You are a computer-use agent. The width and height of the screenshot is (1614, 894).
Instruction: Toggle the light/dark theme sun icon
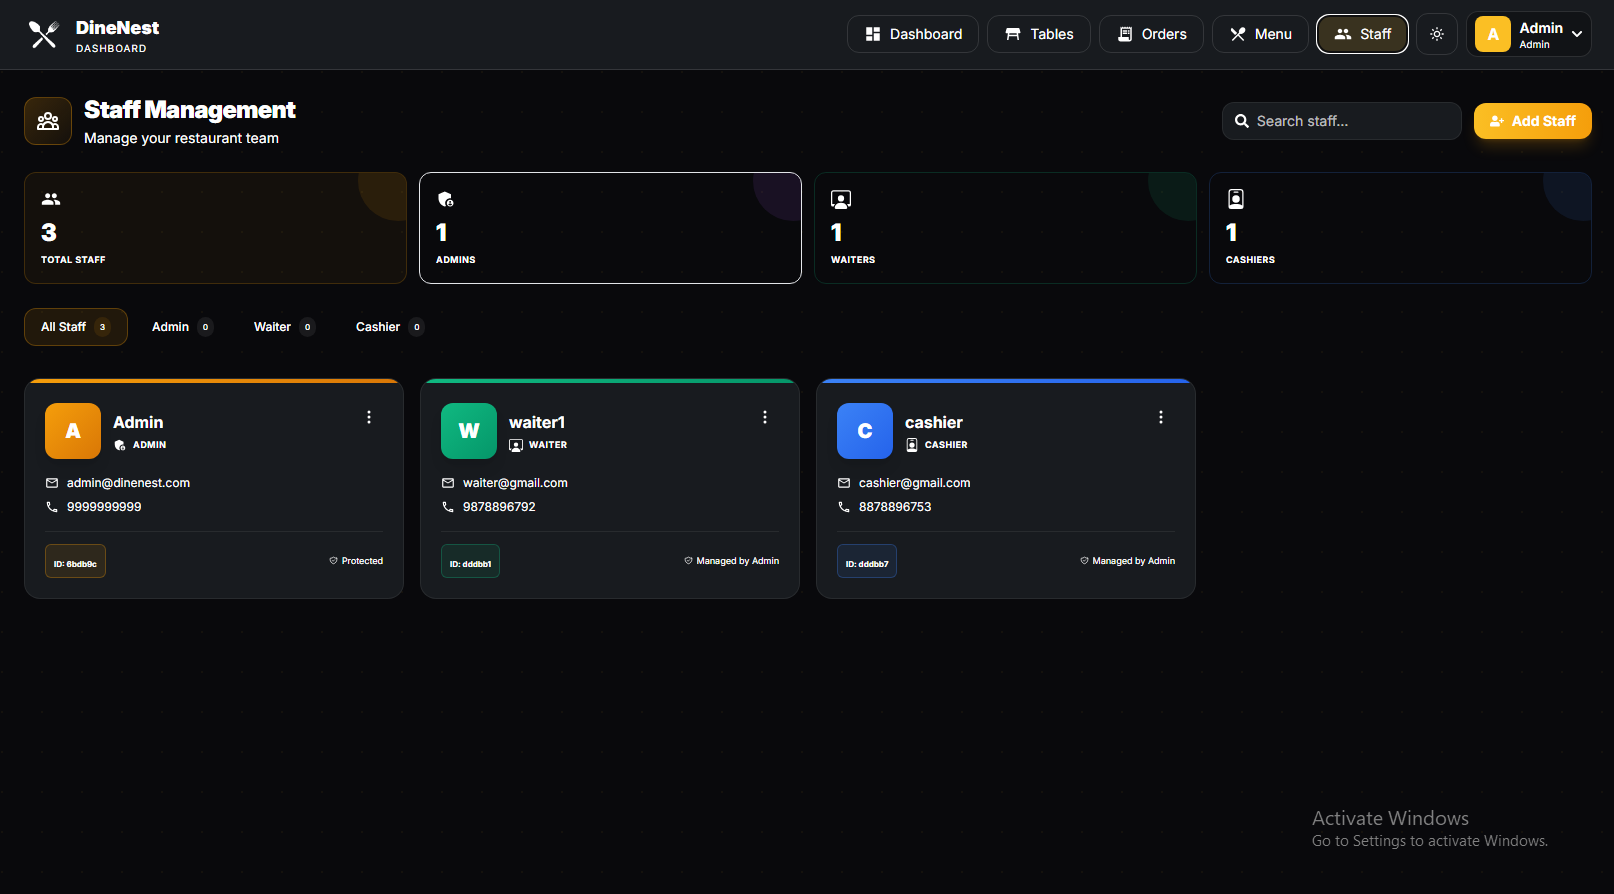tap(1437, 34)
